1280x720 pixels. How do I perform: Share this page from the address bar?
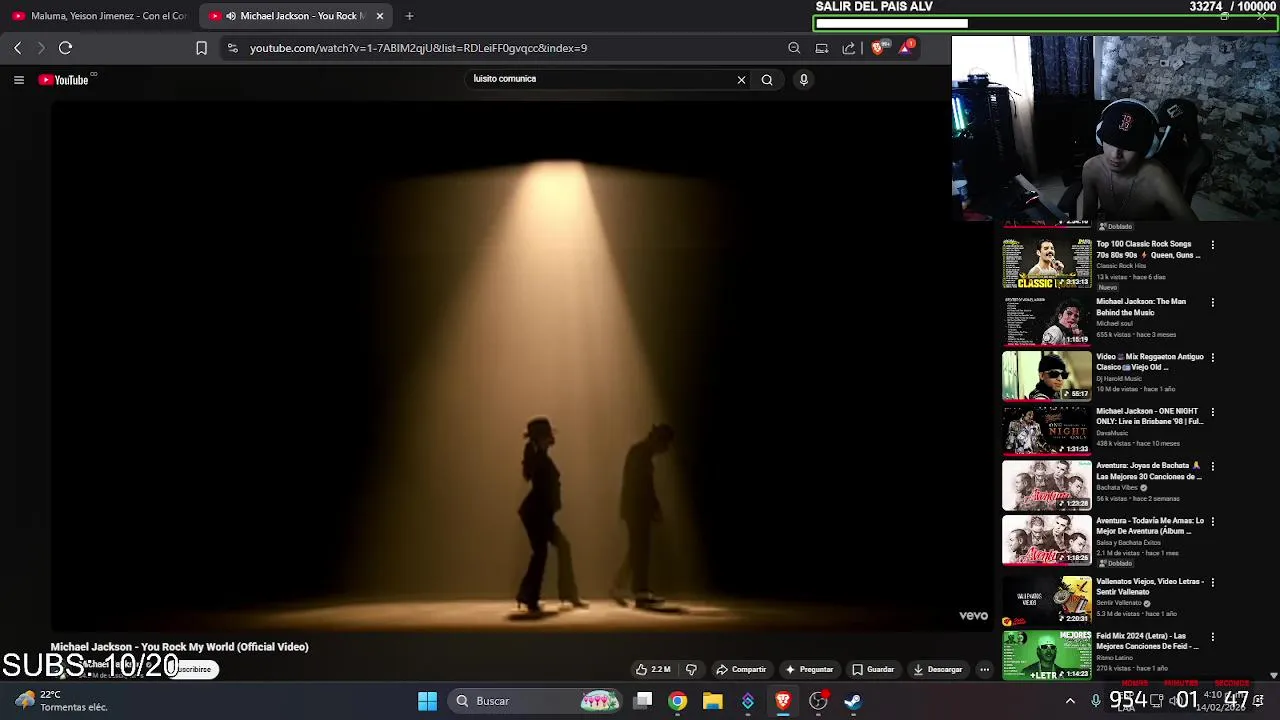point(849,48)
